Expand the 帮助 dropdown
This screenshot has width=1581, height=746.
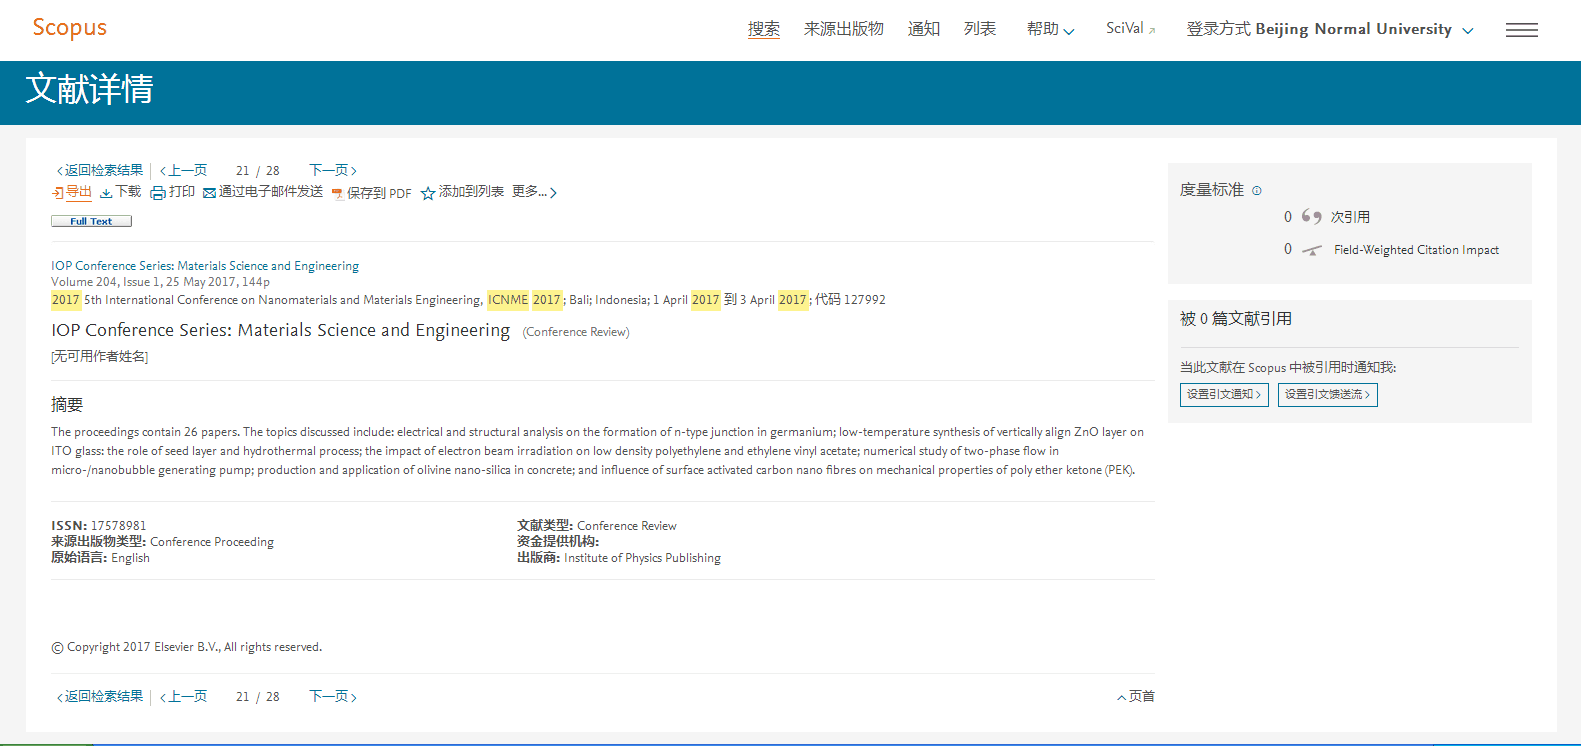pos(1050,29)
